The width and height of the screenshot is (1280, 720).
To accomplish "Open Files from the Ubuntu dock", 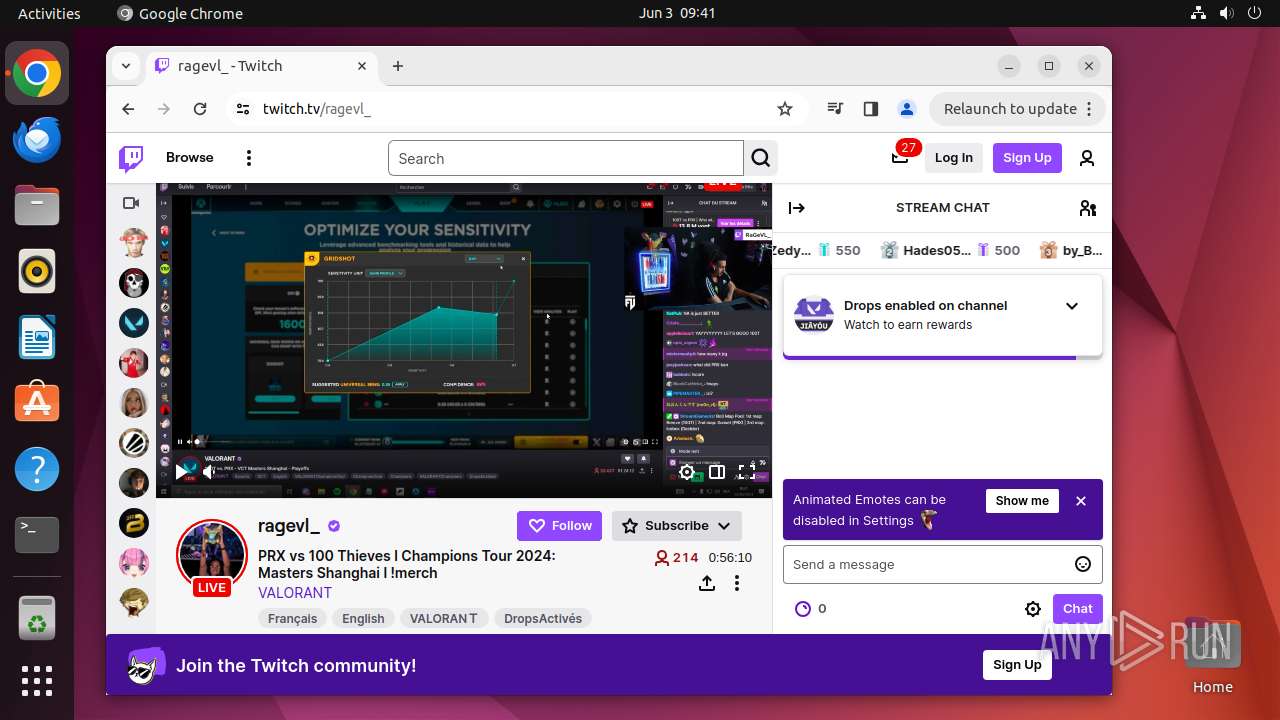I will [x=37, y=205].
